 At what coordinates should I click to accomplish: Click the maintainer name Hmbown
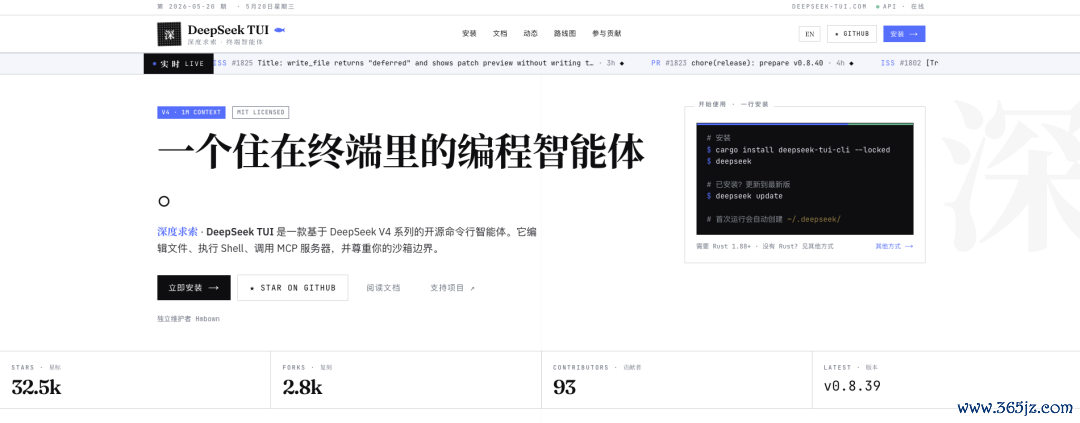click(x=207, y=319)
